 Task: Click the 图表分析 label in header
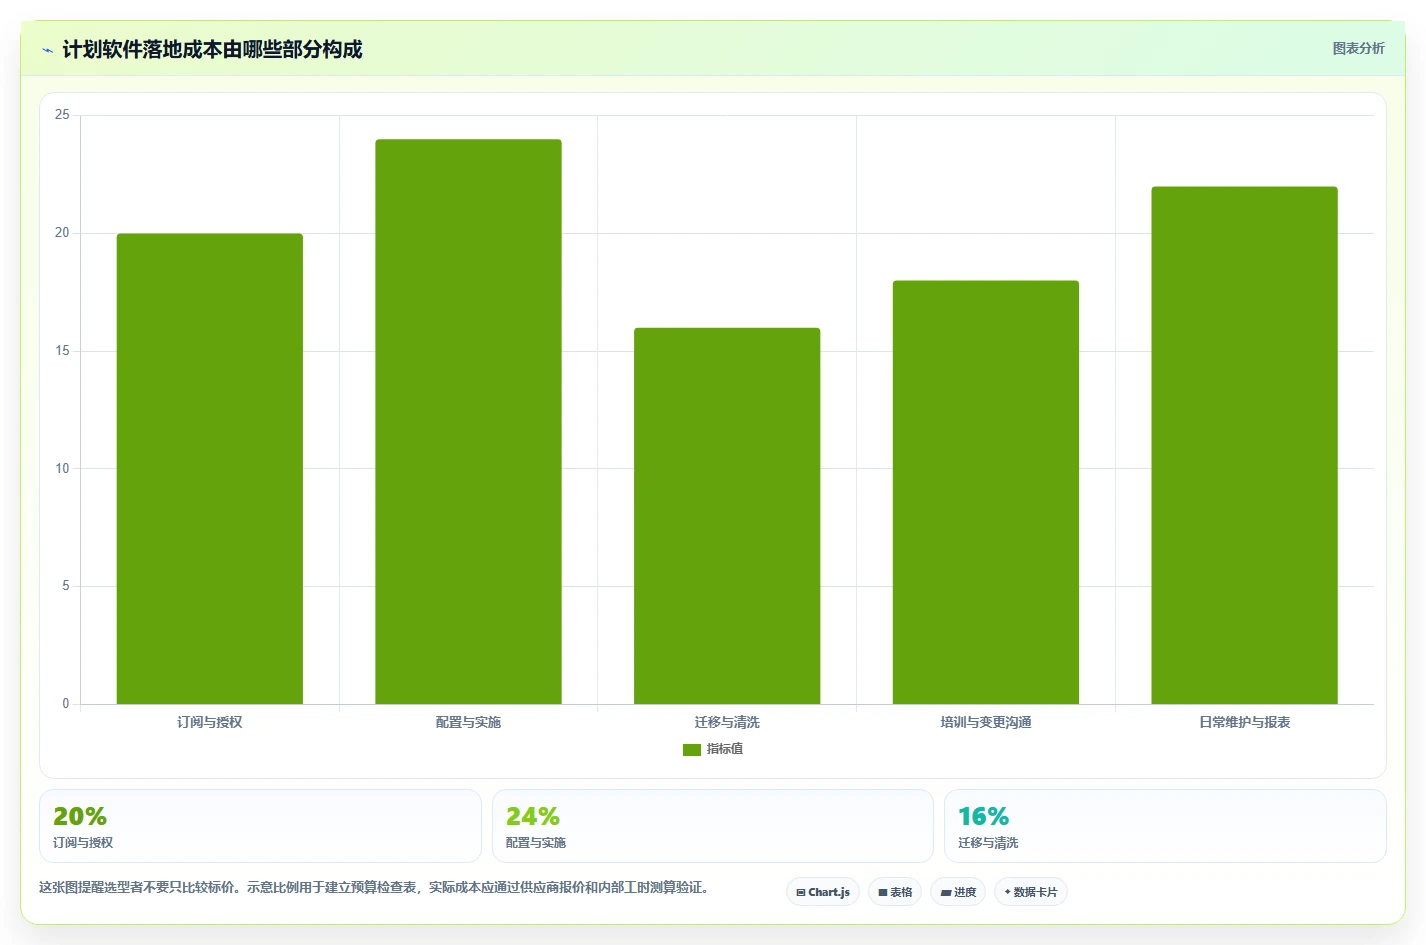click(x=1358, y=48)
